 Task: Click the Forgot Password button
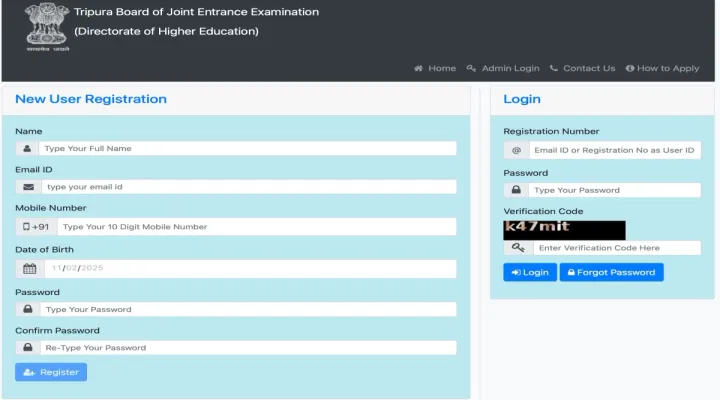coord(611,272)
